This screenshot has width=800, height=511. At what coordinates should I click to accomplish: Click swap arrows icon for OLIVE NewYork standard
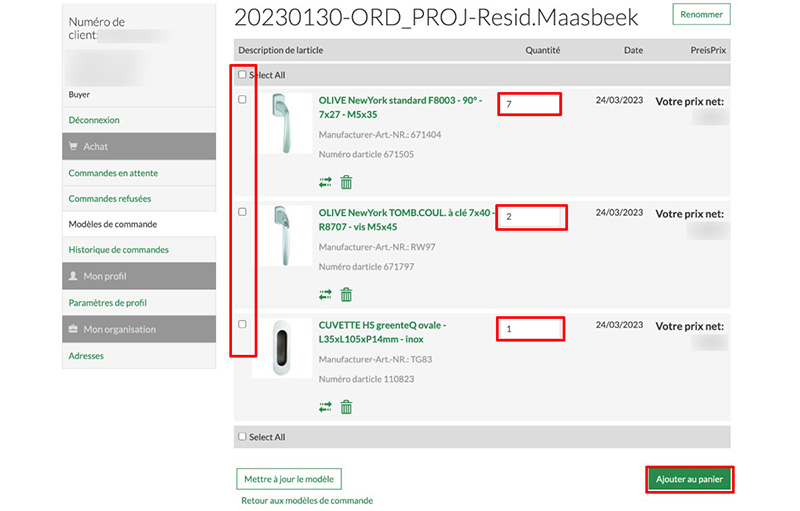pyautogui.click(x=326, y=183)
